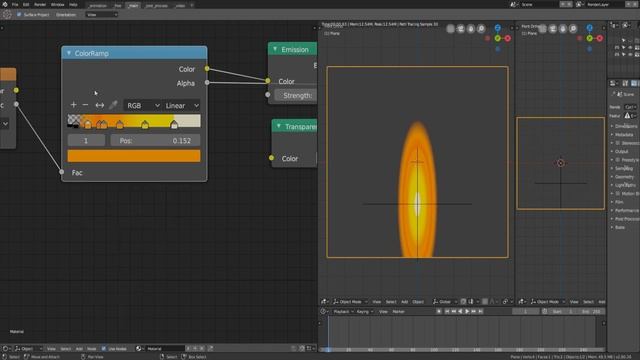Collapse the Emission node
This screenshot has width=640, height=360.
[275, 49]
